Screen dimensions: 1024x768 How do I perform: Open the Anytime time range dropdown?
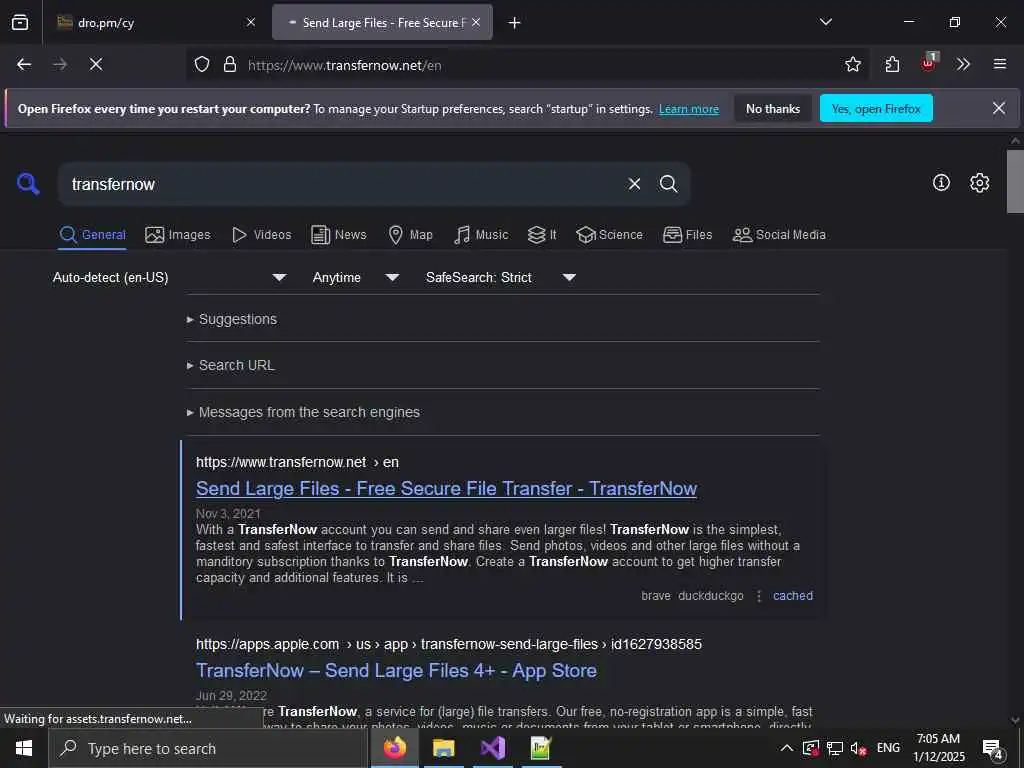tap(355, 278)
